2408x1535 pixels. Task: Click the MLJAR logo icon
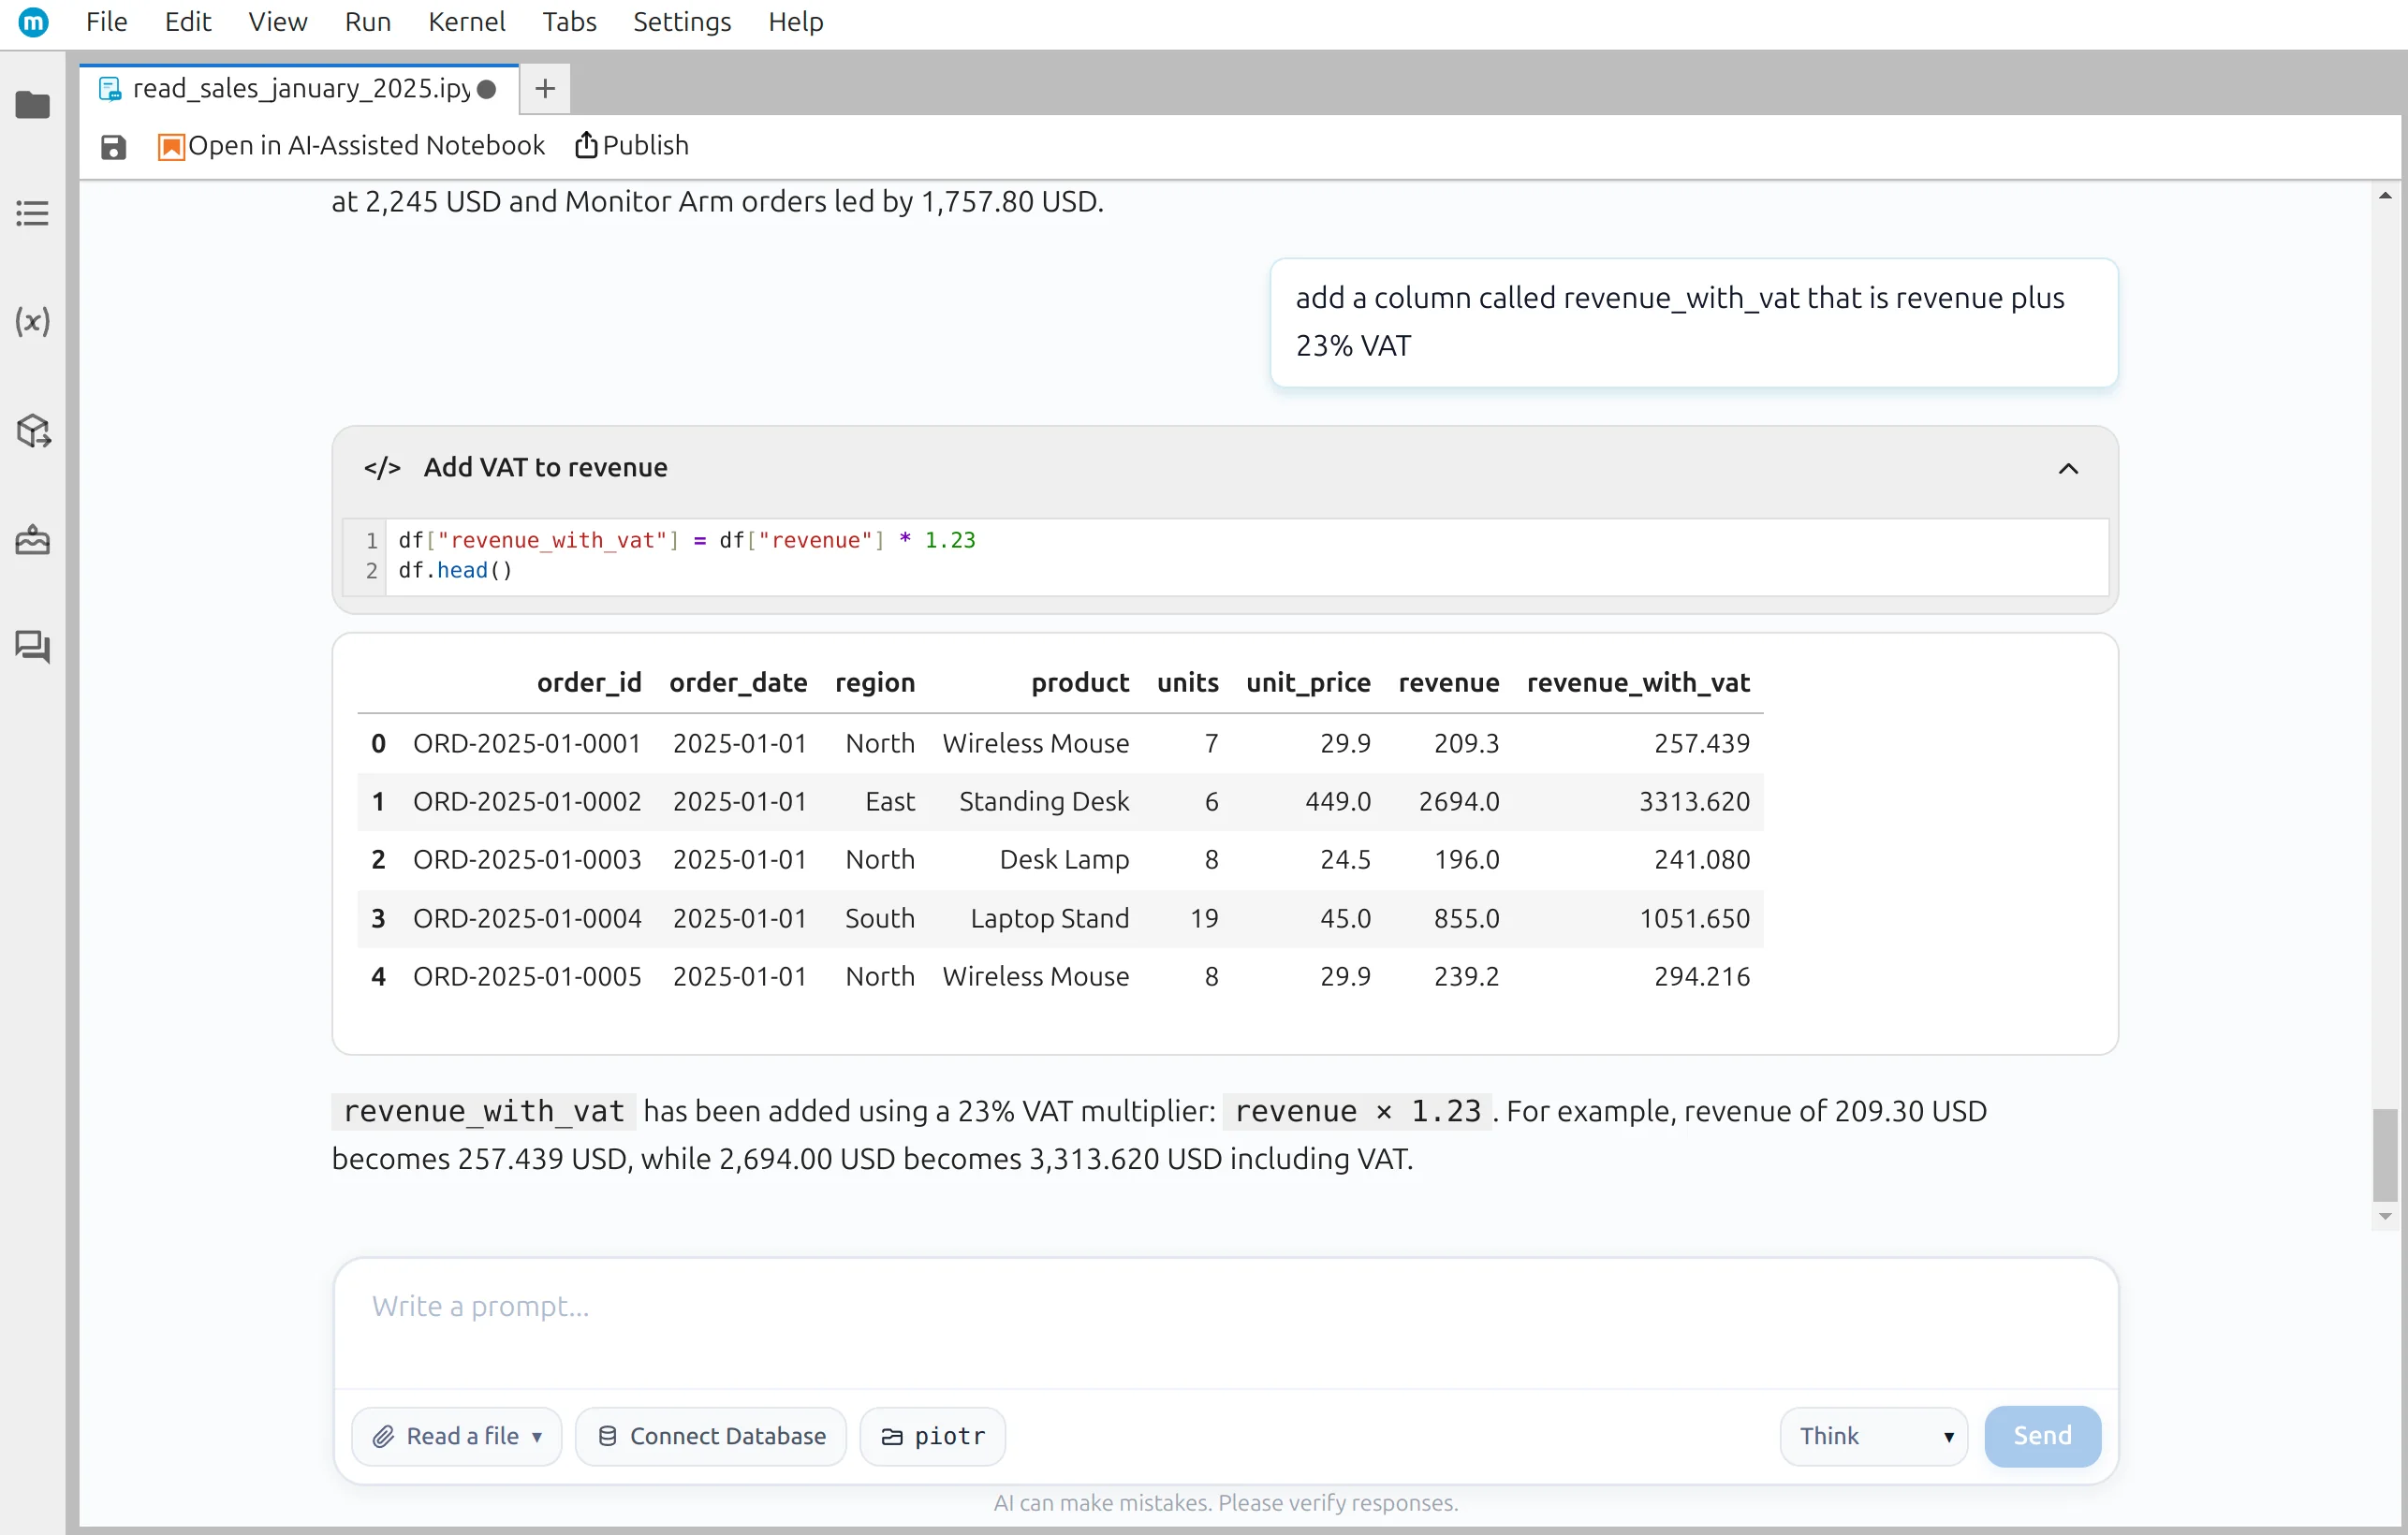point(33,21)
